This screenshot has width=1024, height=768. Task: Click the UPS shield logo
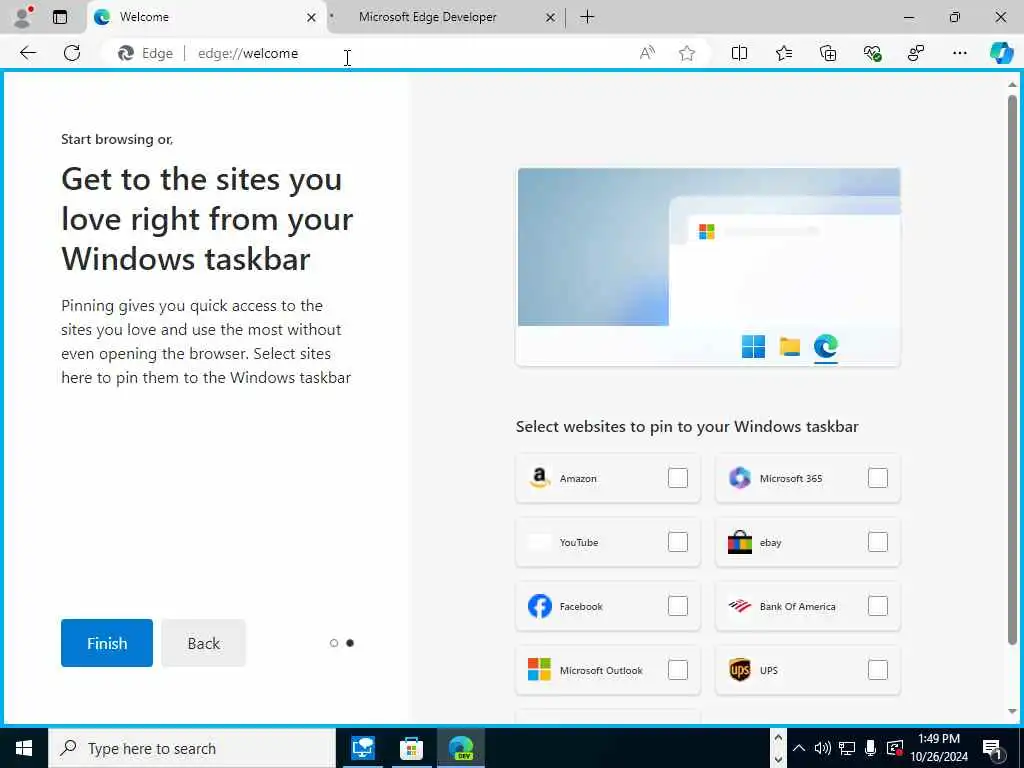coord(739,670)
